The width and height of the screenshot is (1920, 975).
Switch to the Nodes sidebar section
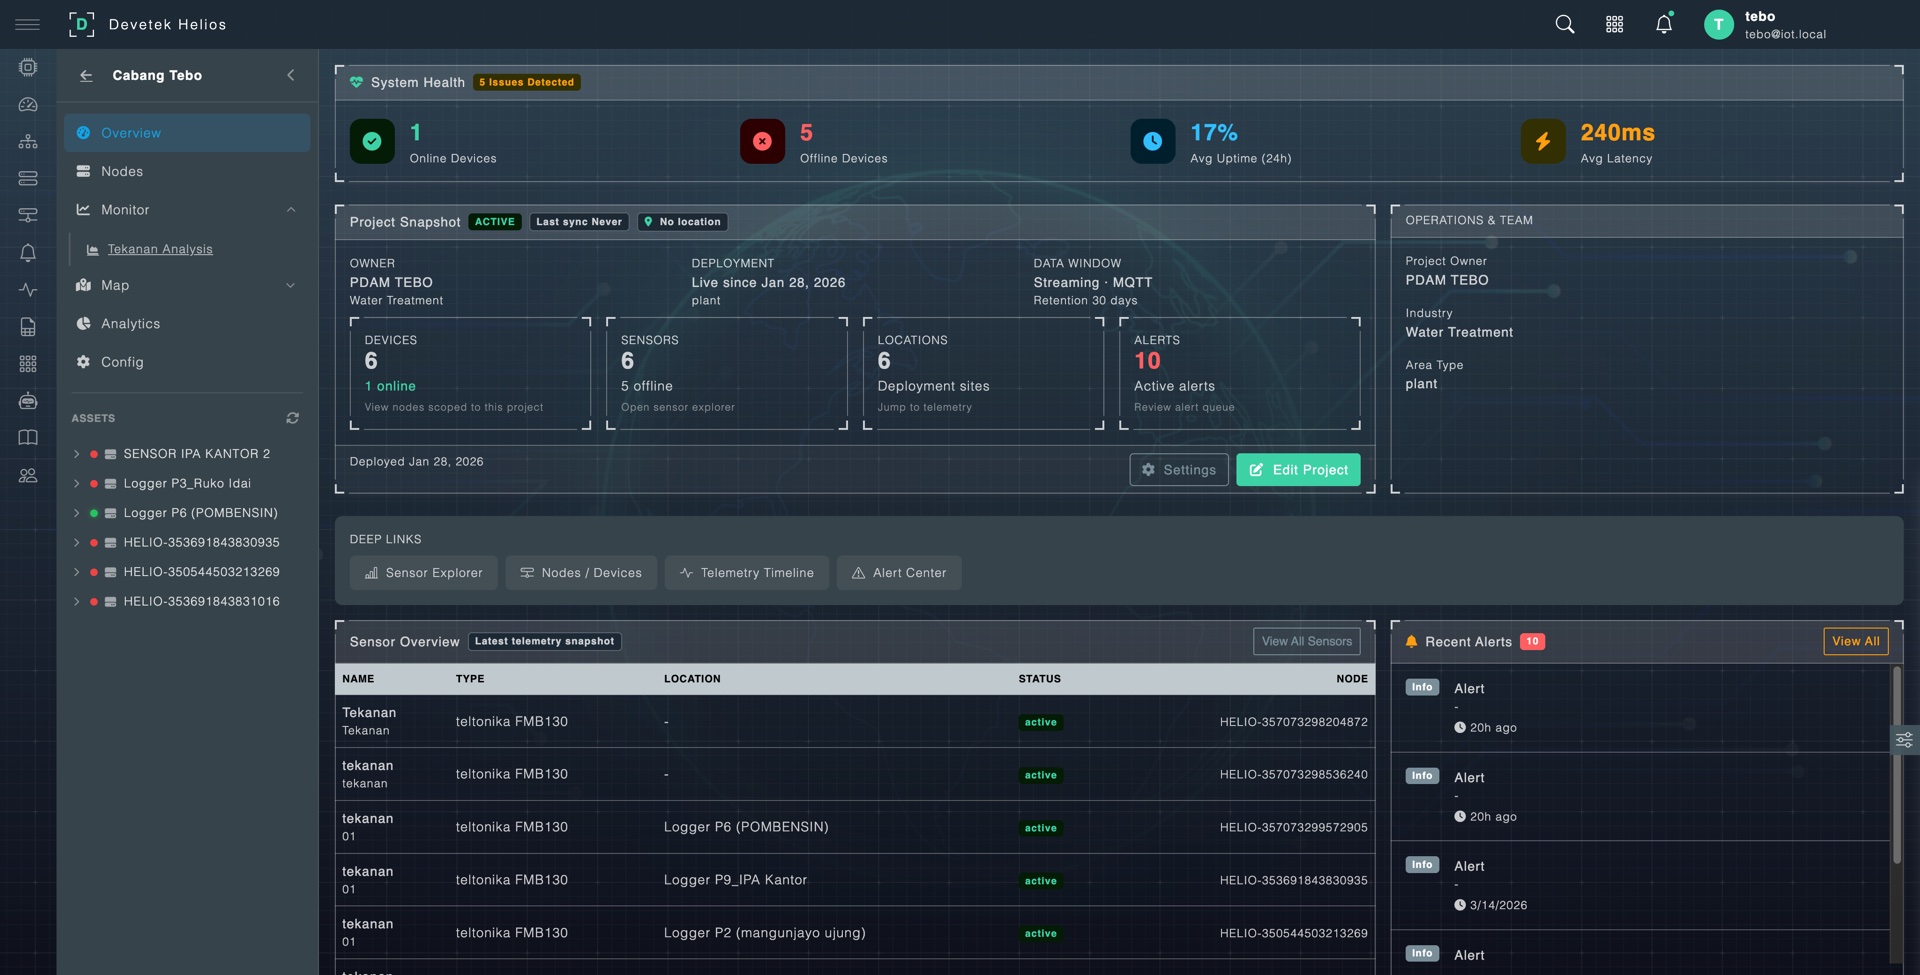[x=120, y=171]
